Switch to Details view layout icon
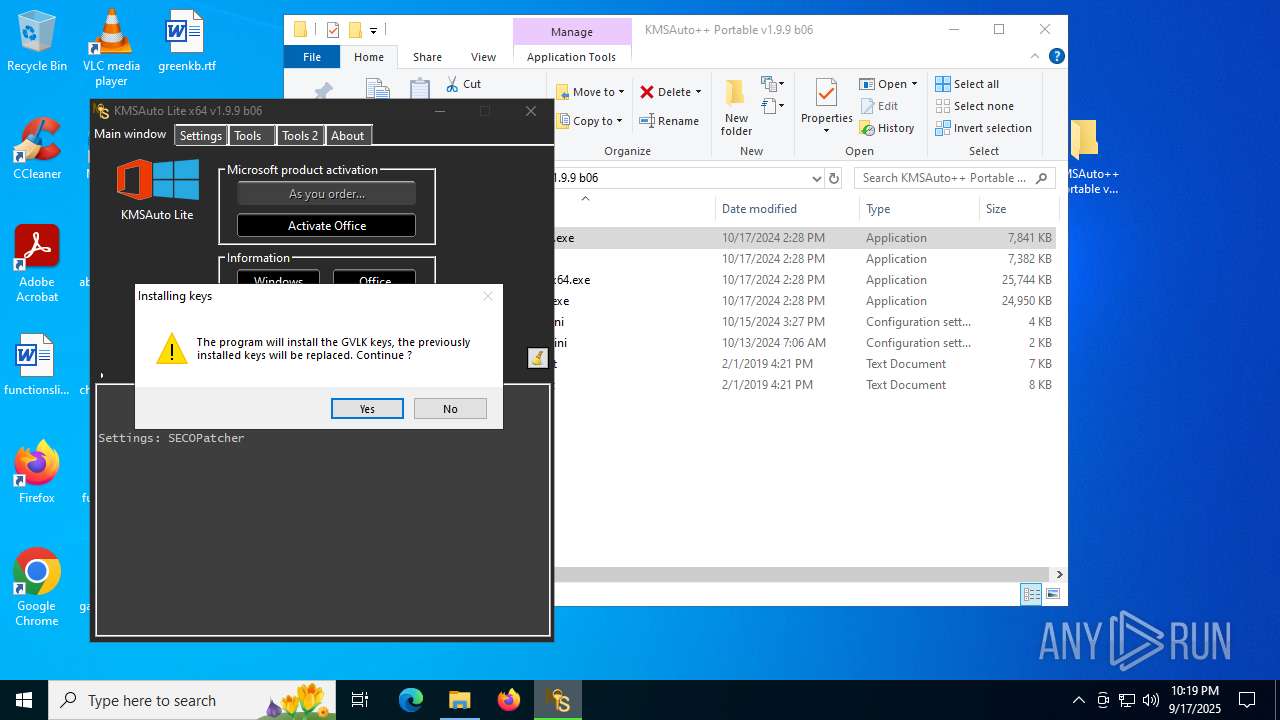 point(1031,595)
